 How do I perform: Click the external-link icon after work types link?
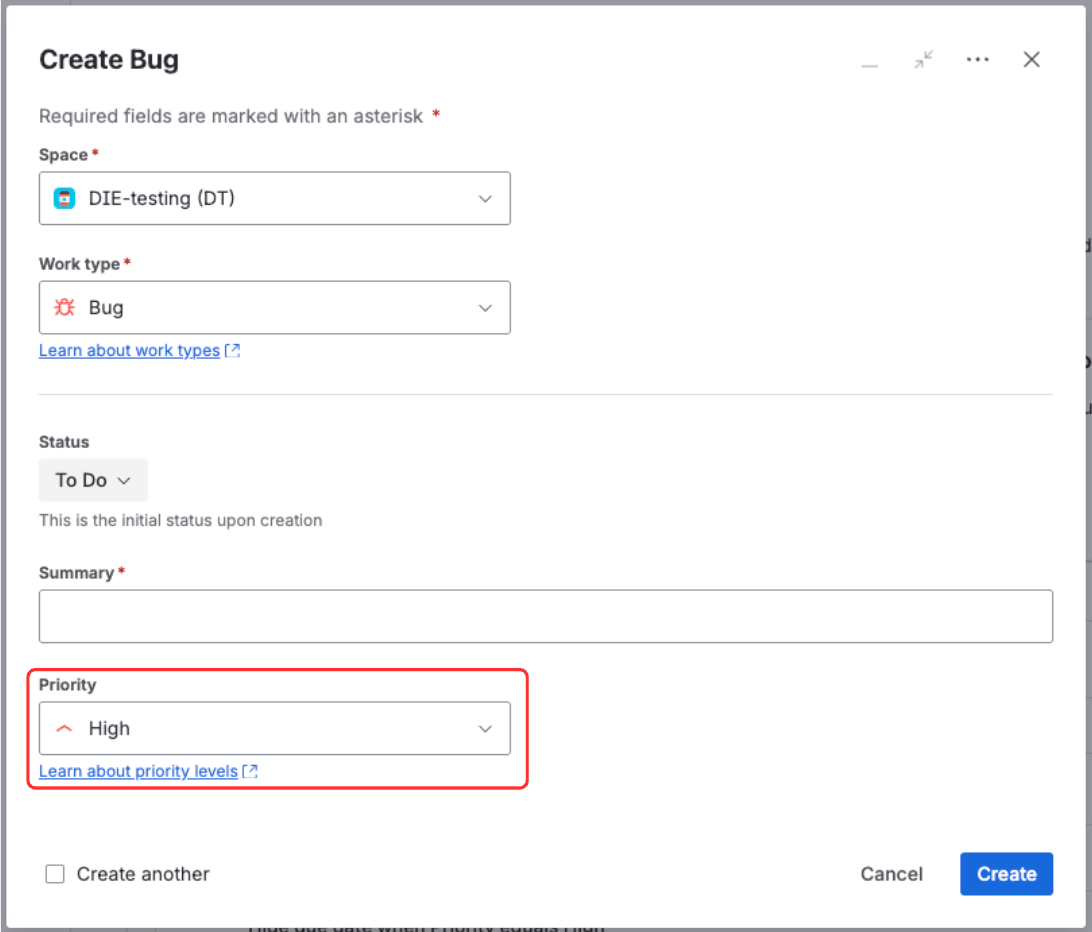[232, 350]
